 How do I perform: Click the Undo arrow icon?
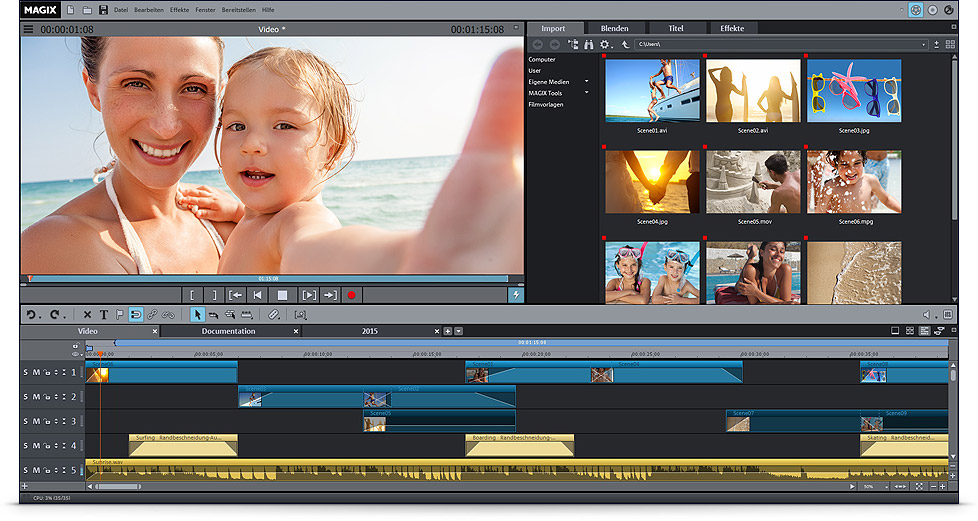(31, 315)
